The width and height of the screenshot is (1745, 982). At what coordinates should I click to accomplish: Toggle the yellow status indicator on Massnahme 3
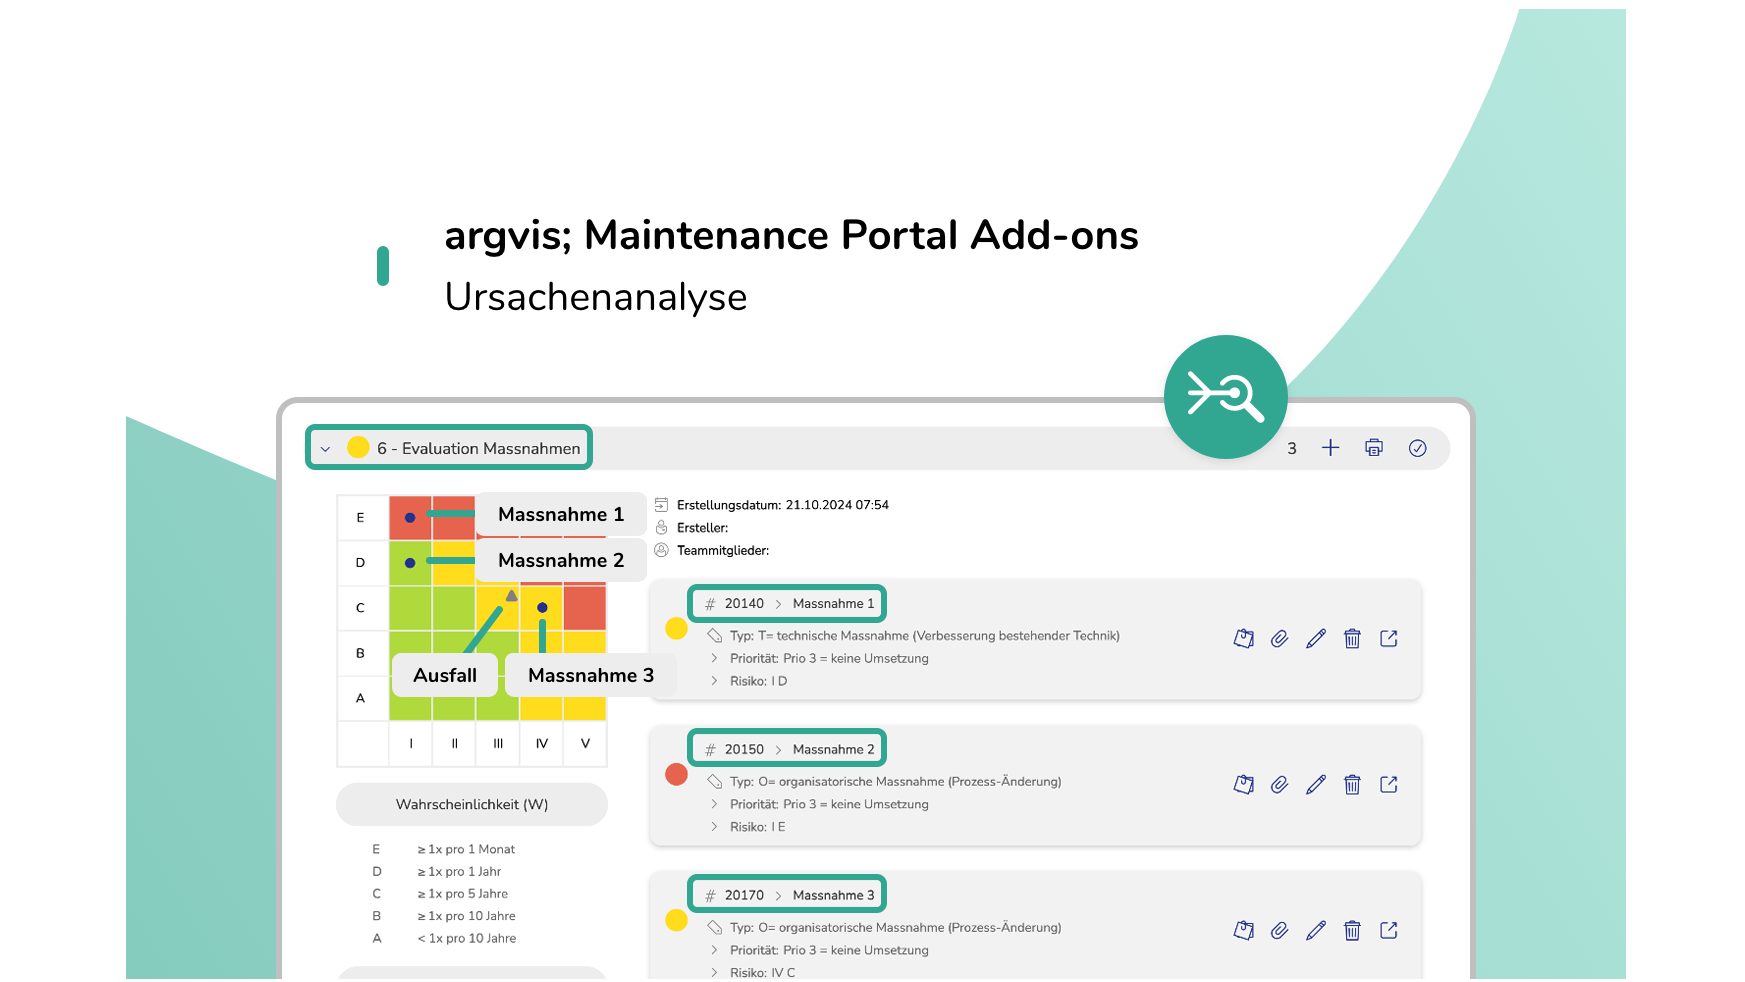tap(676, 920)
